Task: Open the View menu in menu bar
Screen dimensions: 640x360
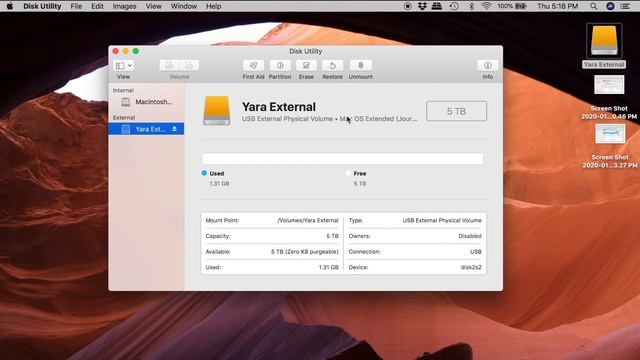Action: coord(153,6)
